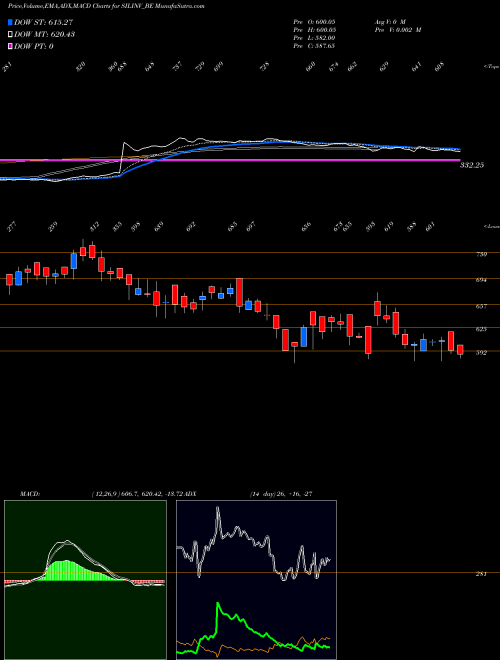This screenshot has height=660, width=500.
Task: Select the 'DOW ST: 615.27' legend text
Action: [43, 22]
